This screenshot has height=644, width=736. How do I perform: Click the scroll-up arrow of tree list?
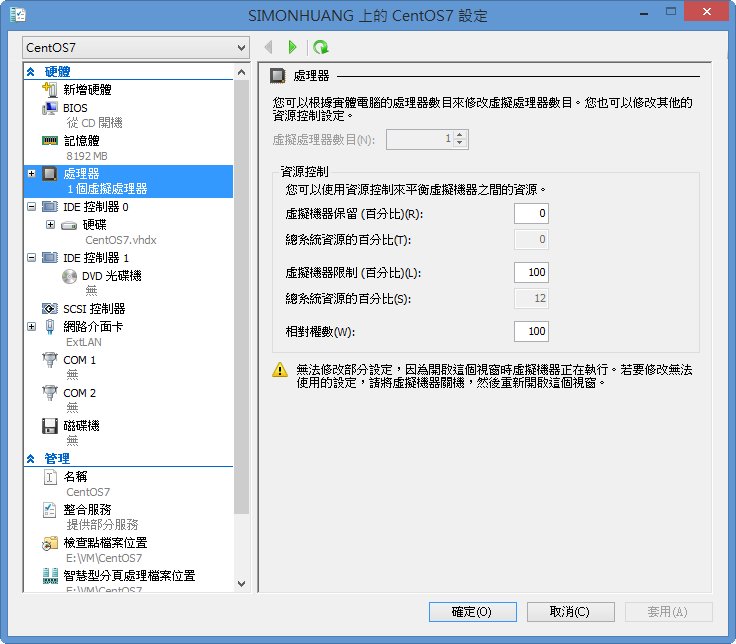coord(241,72)
